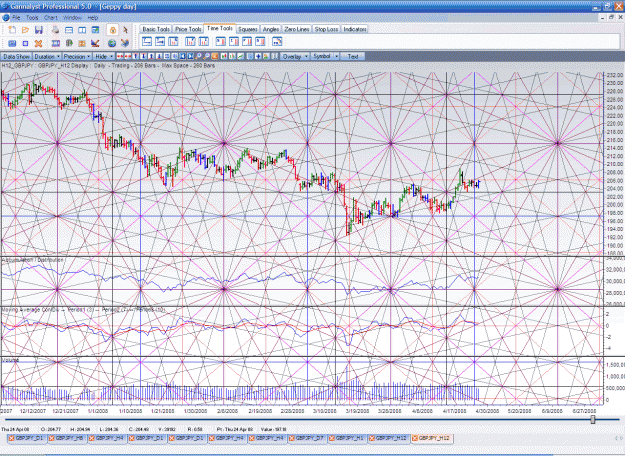Viewport: 625px width, 456px height.
Task: Open the Help menu
Action: (x=92, y=18)
